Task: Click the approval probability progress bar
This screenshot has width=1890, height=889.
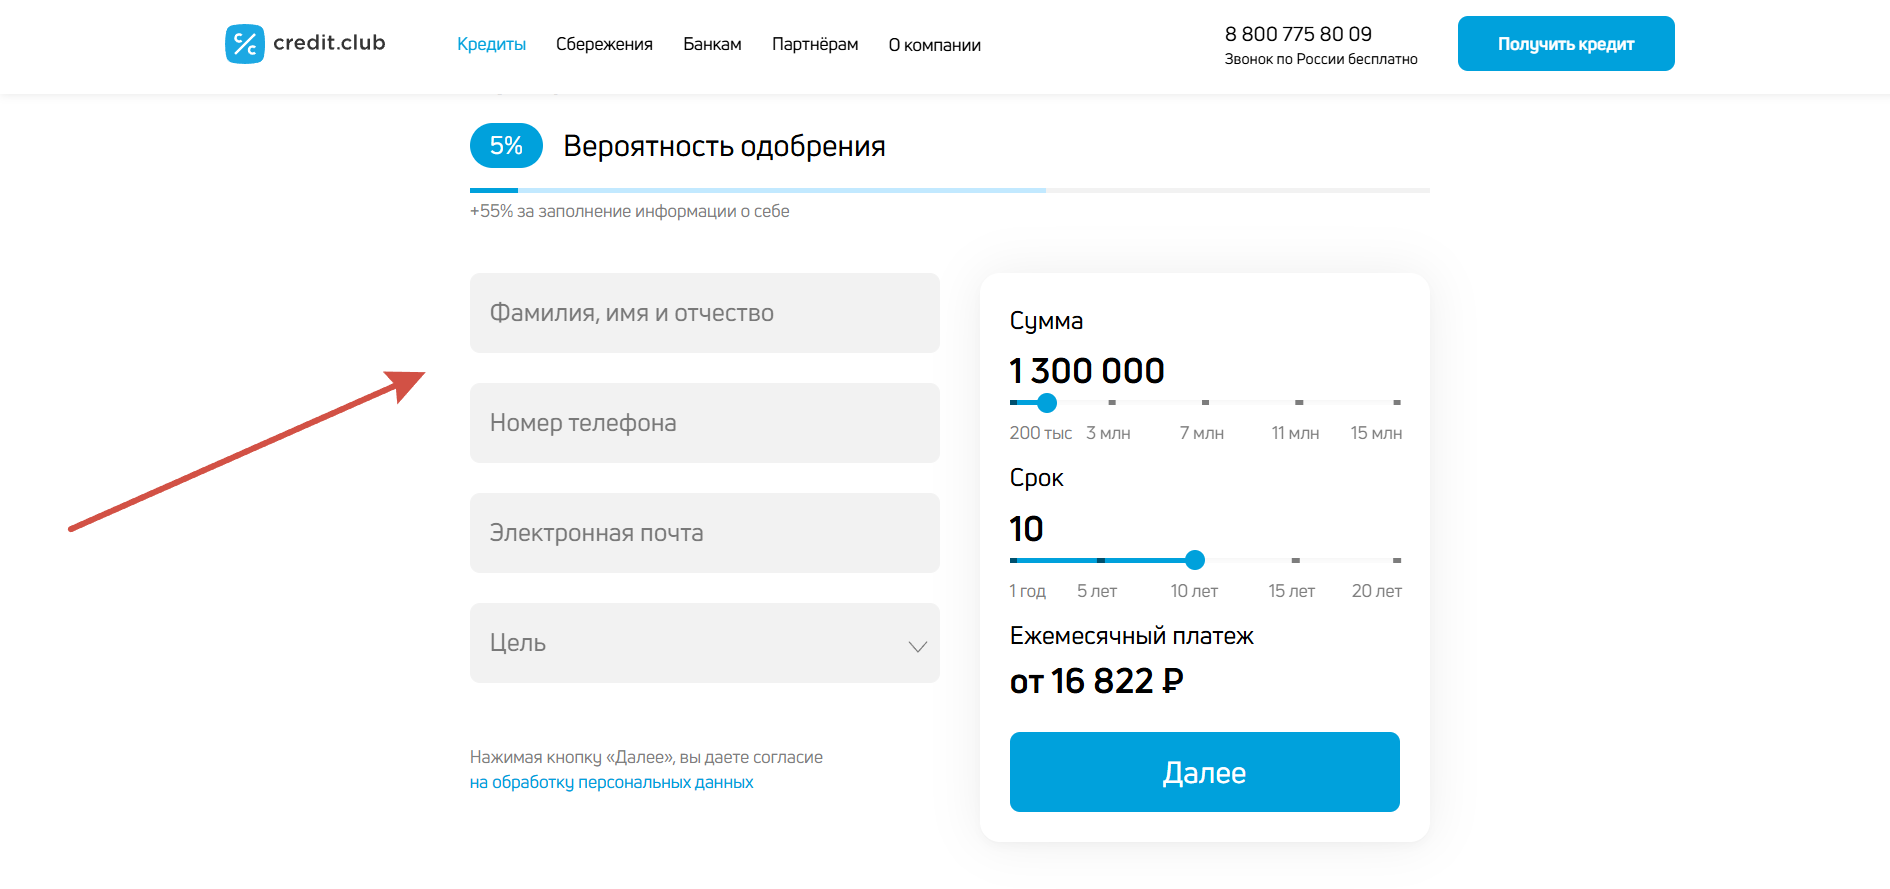Action: pyautogui.click(x=950, y=190)
